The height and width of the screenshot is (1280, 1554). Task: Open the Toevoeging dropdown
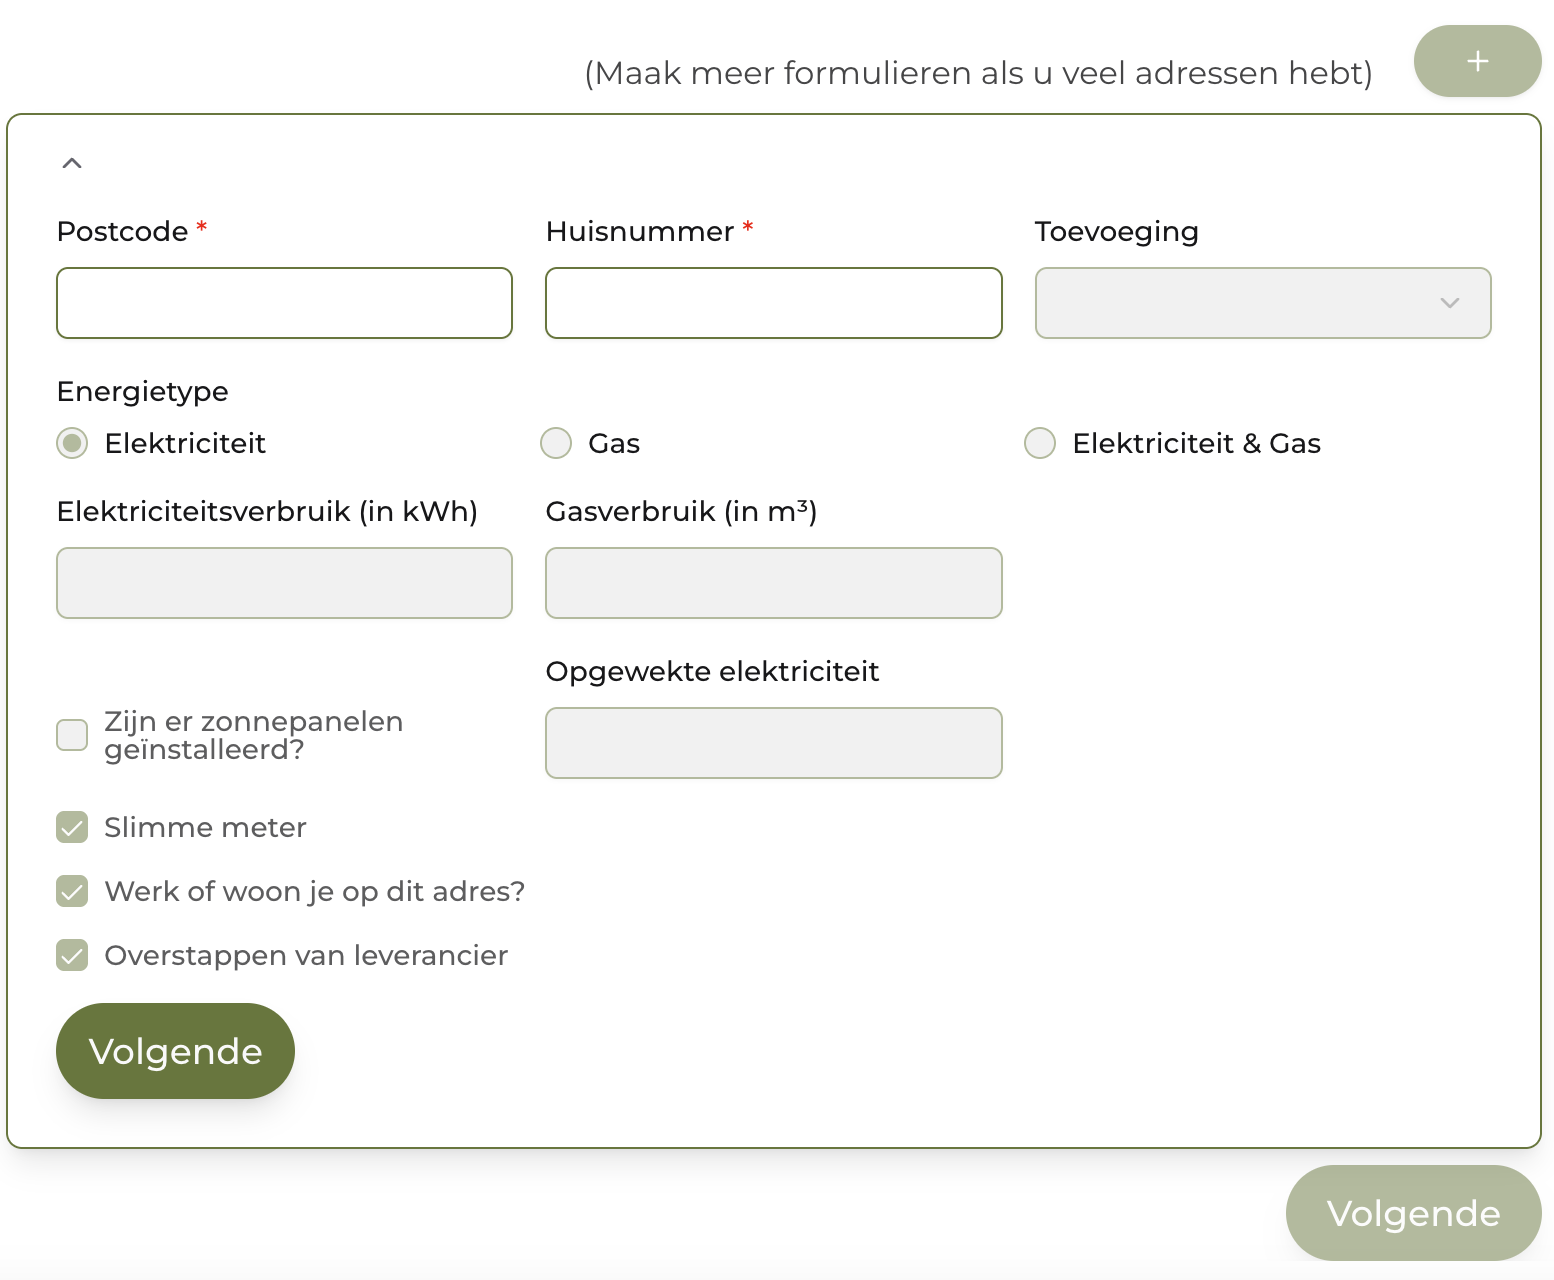1262,303
